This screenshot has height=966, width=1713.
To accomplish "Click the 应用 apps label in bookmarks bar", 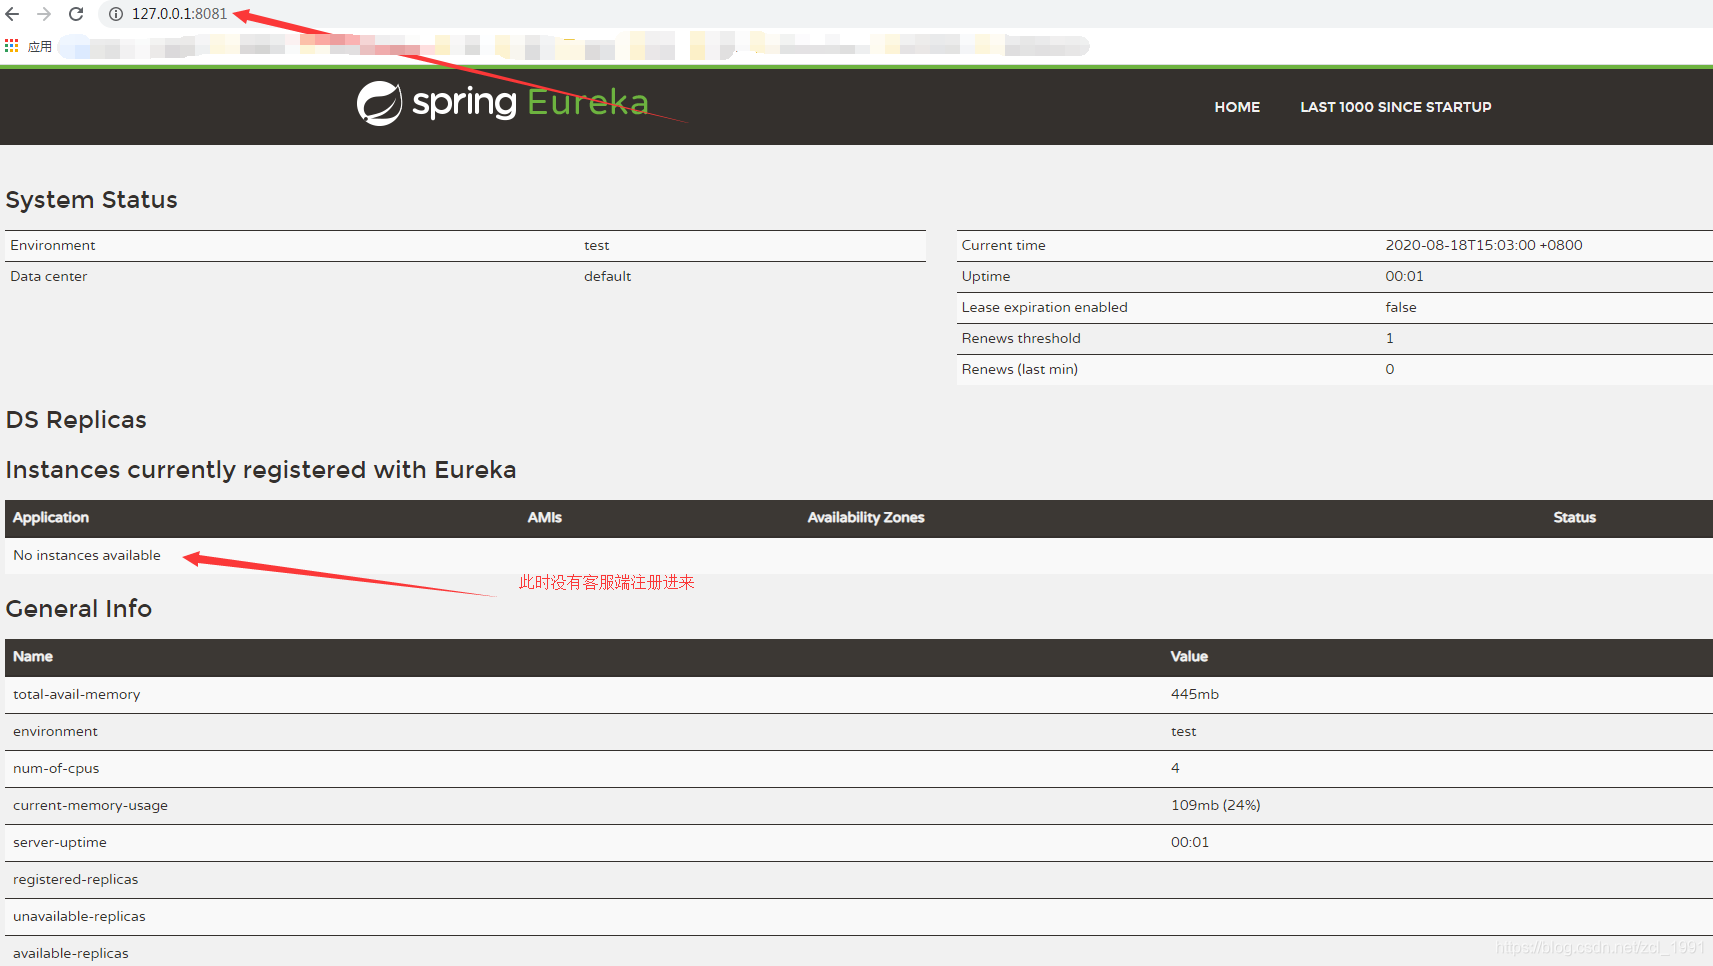I will coord(40,46).
